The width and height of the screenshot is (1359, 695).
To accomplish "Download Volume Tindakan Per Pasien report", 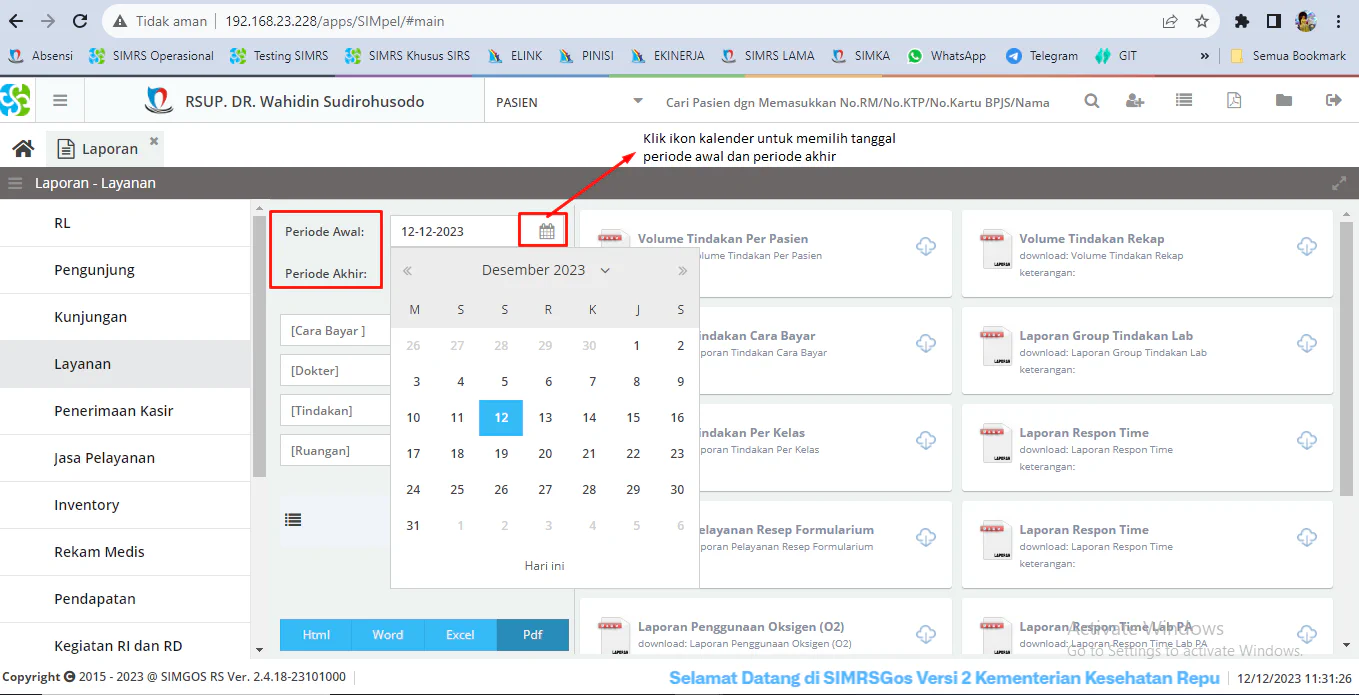I will point(926,246).
